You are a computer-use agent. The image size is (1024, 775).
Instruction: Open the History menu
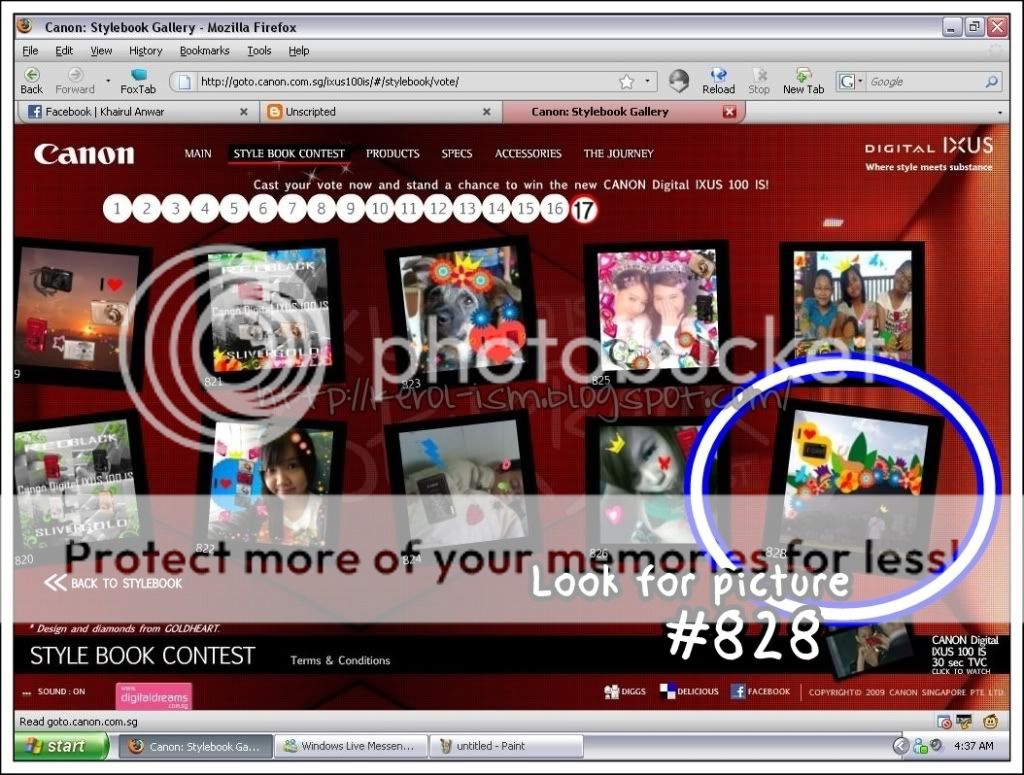(x=146, y=51)
